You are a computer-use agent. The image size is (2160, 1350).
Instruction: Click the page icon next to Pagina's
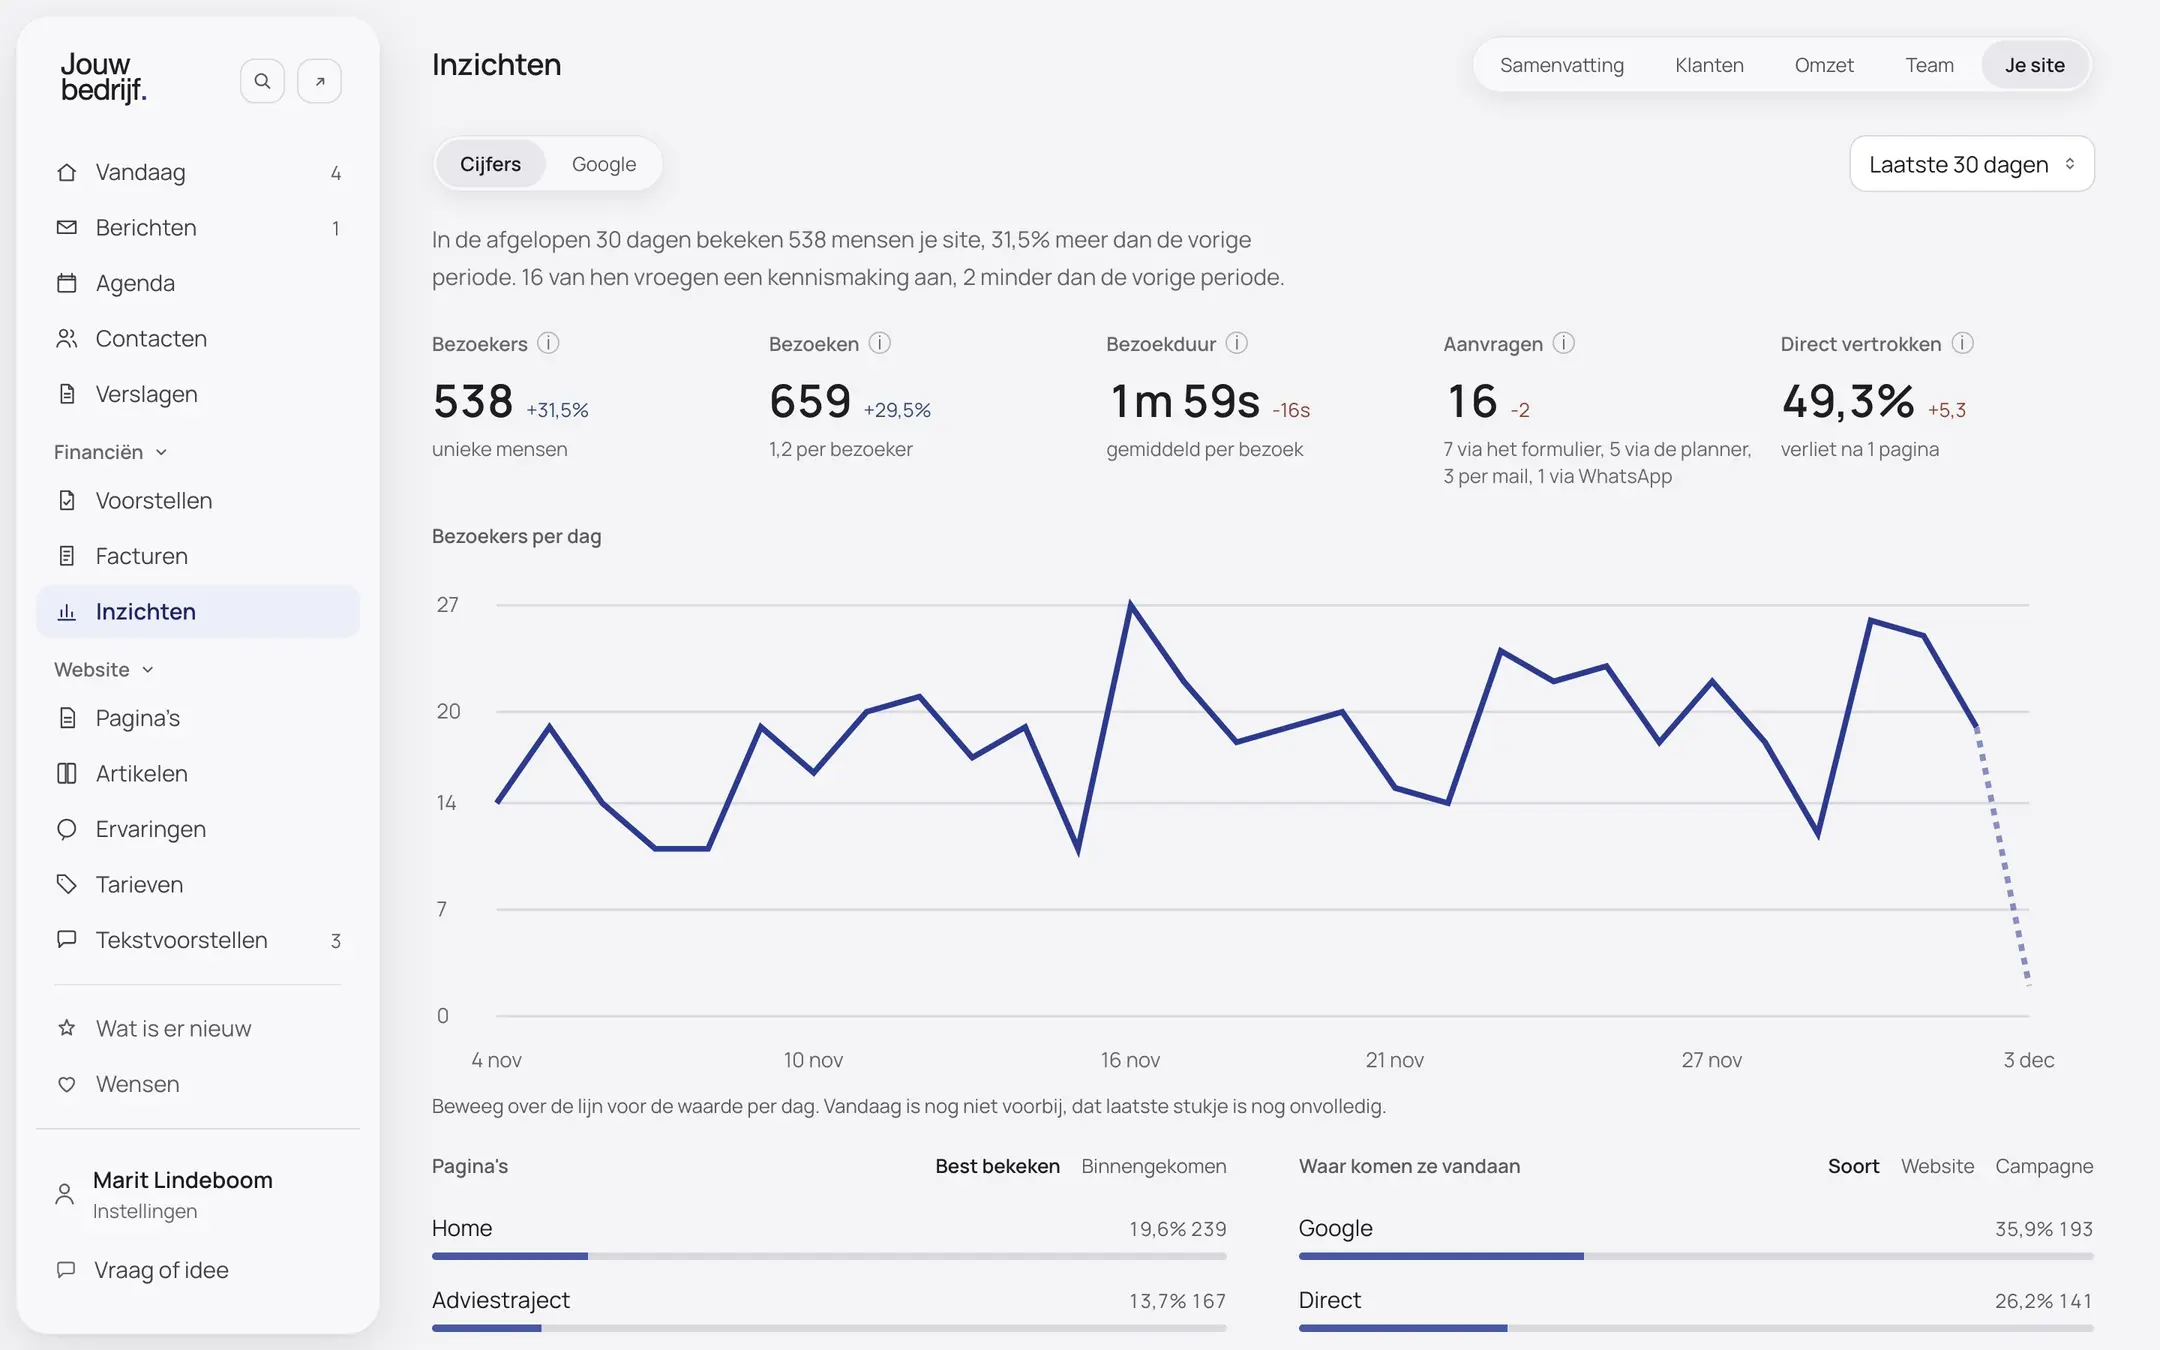[x=67, y=718]
